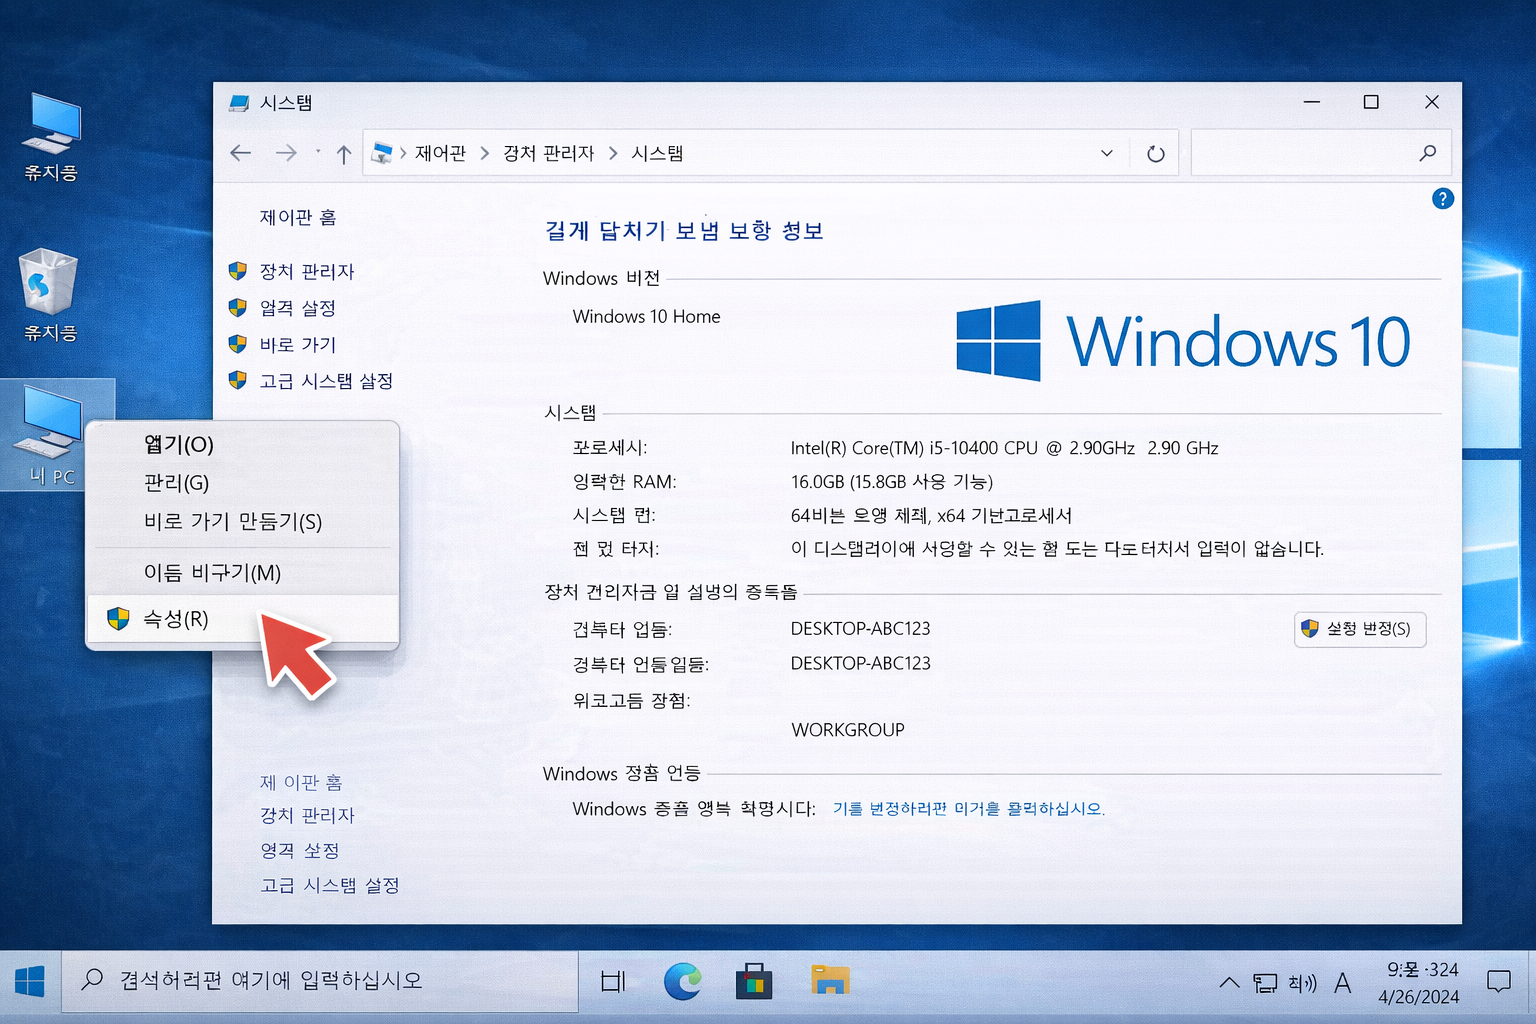
Task: Click the 설형 변정(S) button
Action: pyautogui.click(x=1360, y=629)
